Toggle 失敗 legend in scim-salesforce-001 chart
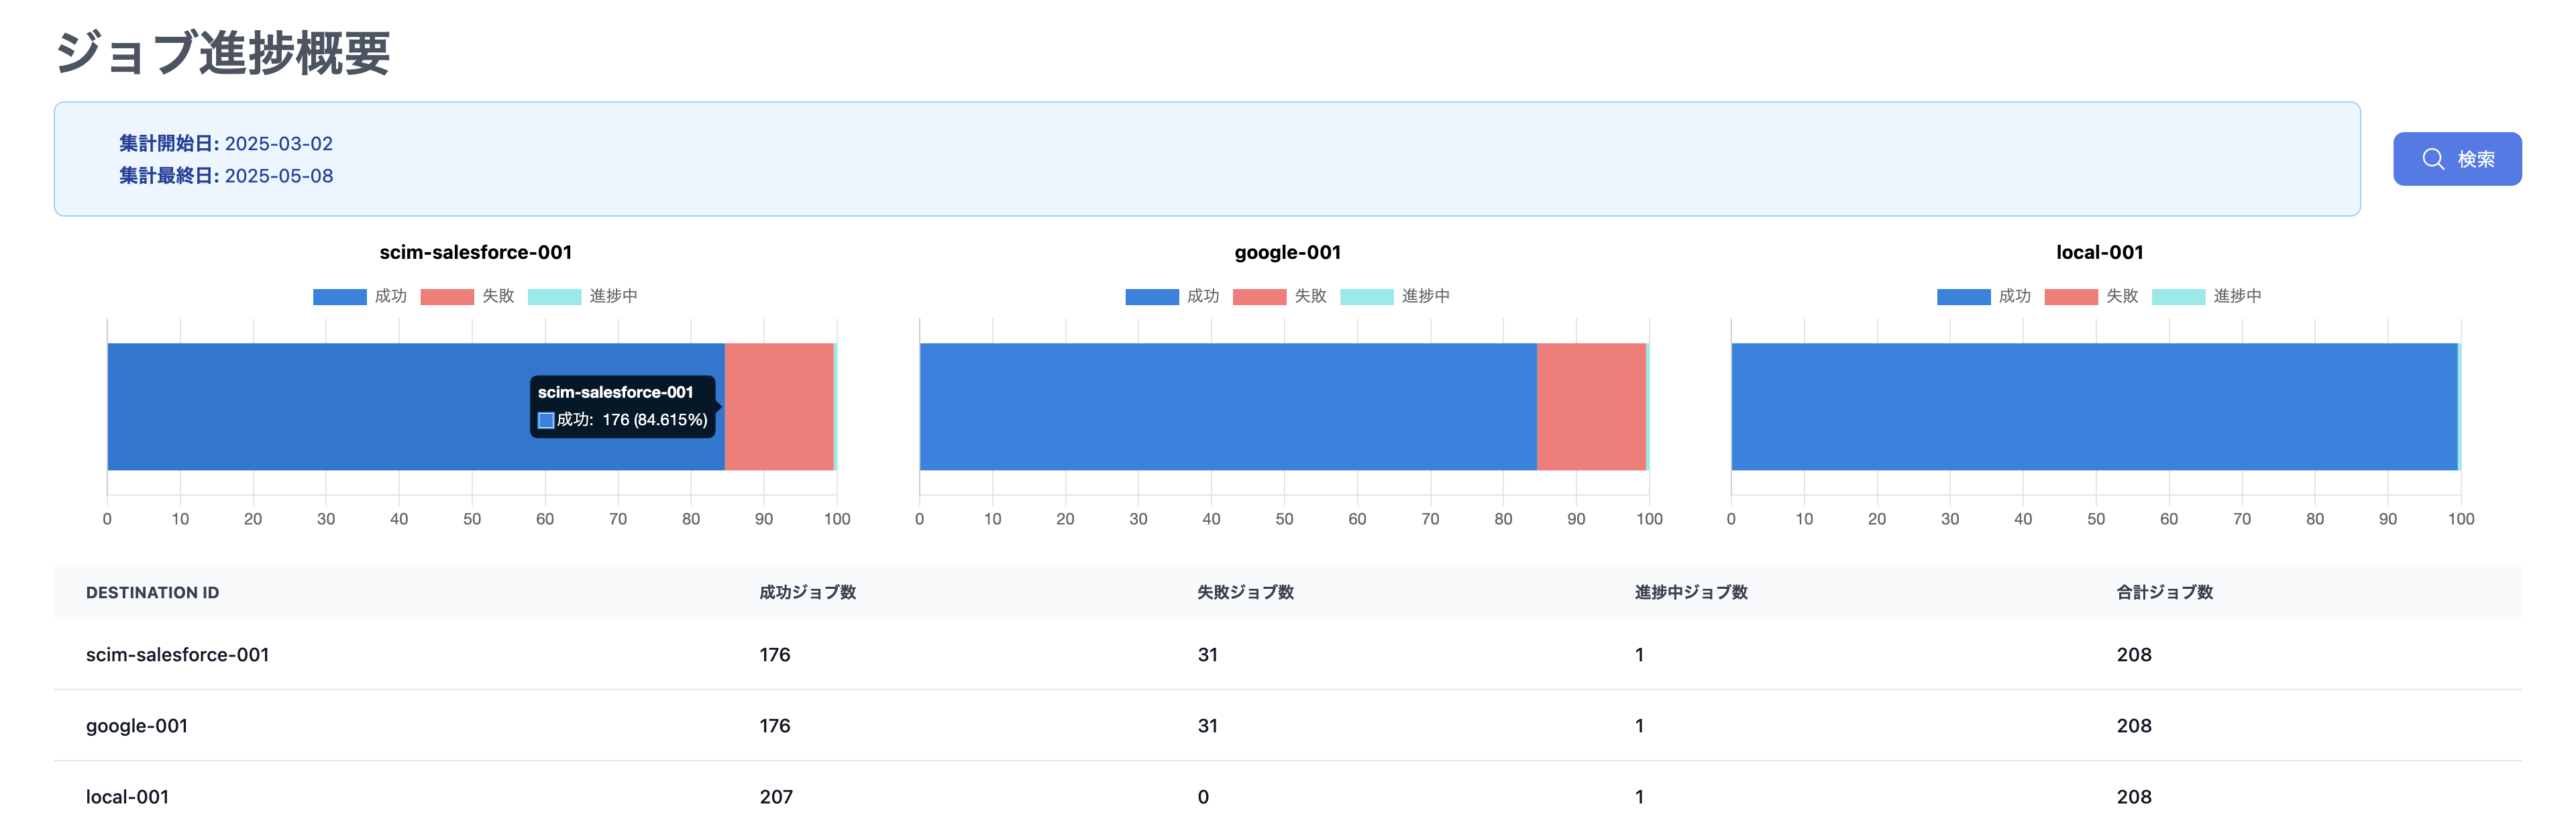 coord(467,296)
